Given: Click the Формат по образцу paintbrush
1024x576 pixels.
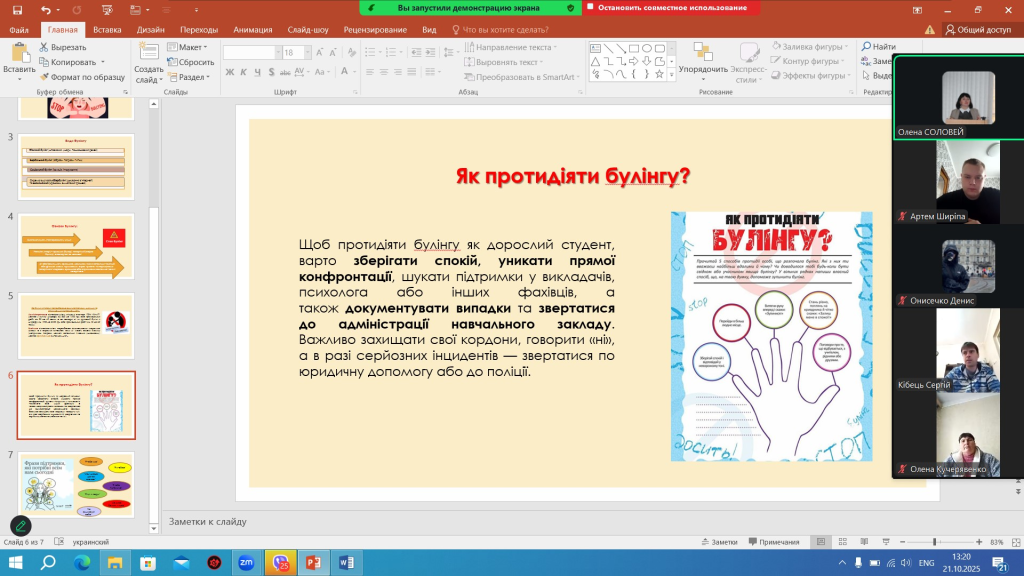Looking at the screenshot, I should [x=82, y=77].
